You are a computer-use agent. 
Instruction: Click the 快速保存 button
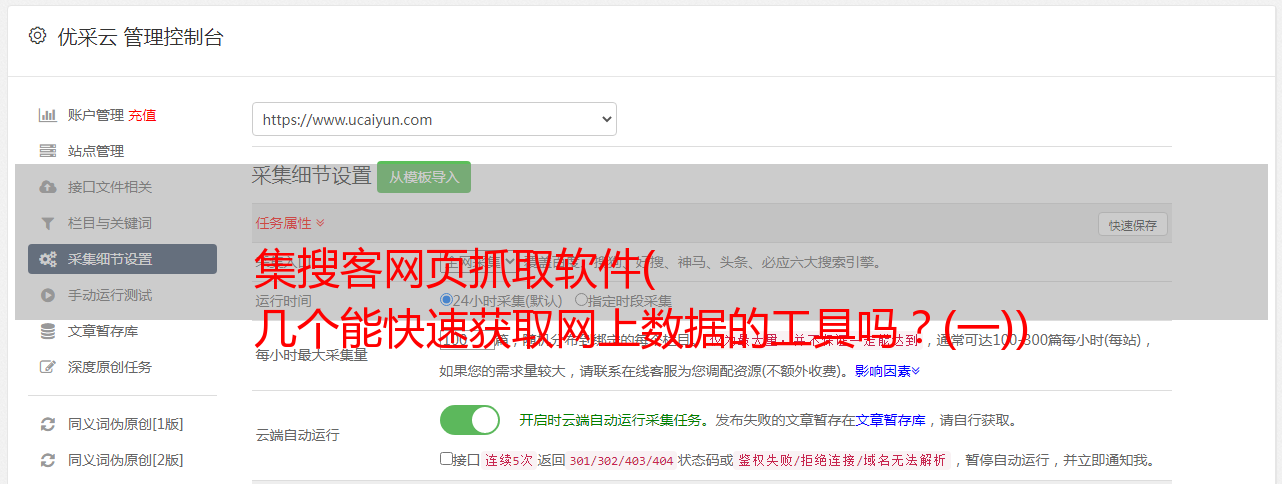pos(1132,225)
